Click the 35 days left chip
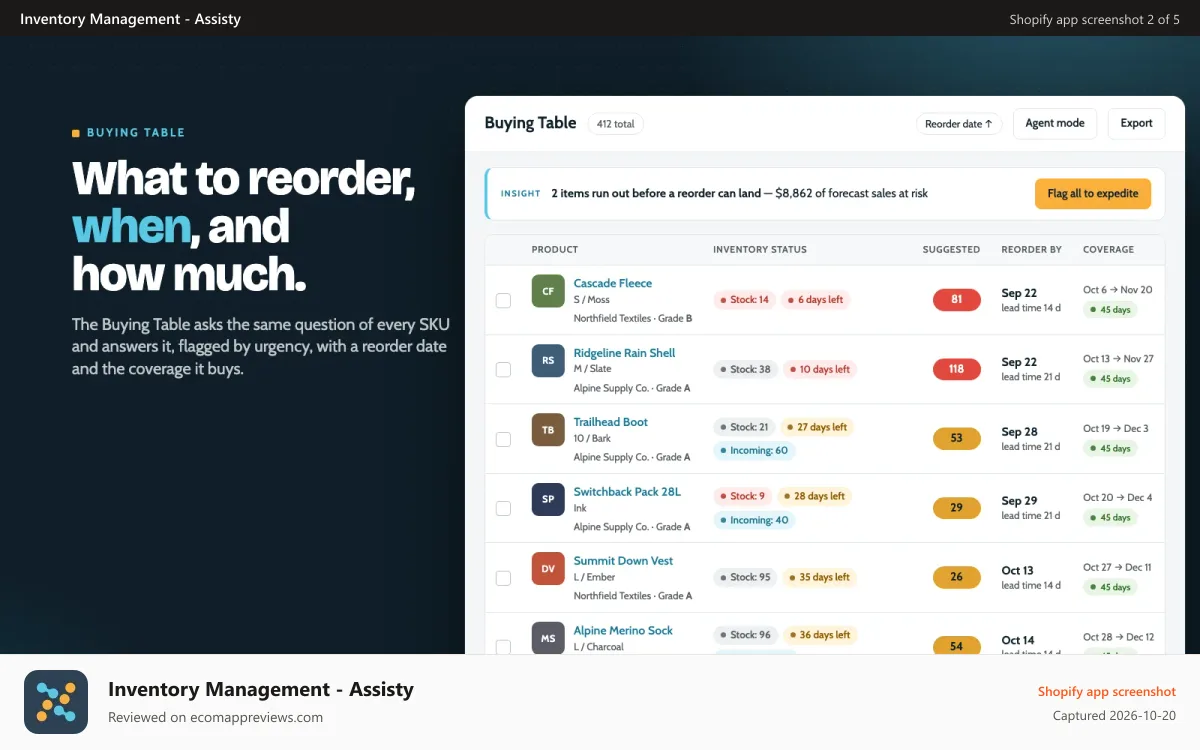Screen dimensions: 1200x750 point(820,577)
